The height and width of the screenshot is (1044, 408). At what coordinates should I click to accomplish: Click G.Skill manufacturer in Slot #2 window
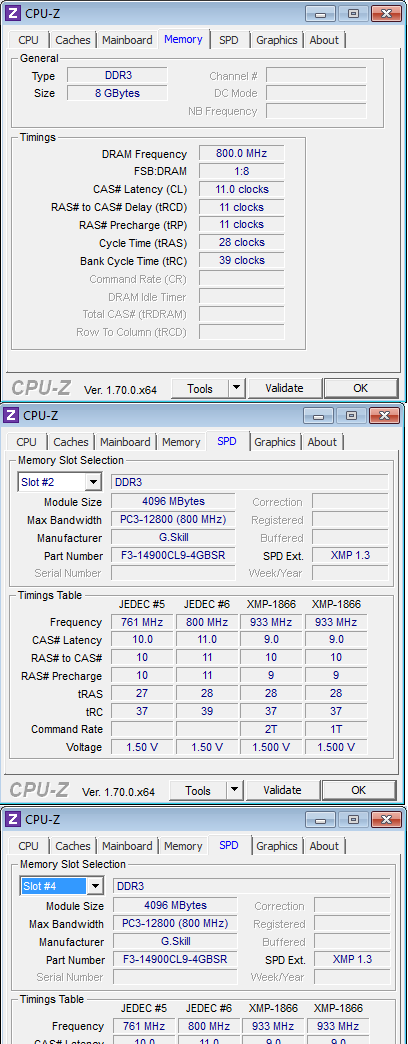click(x=173, y=537)
